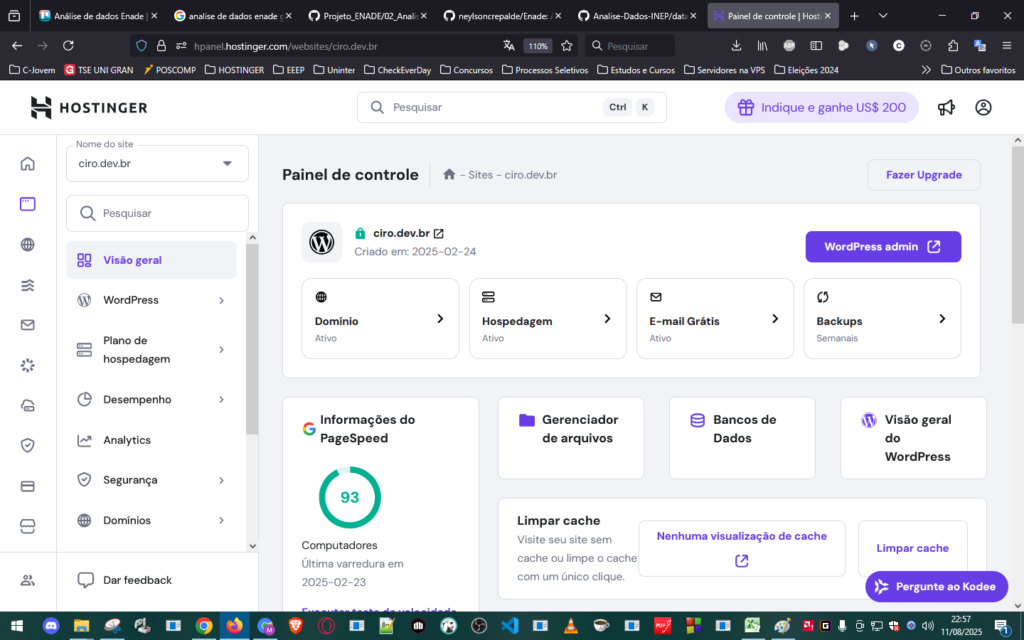
Task: Select Analytics in the sidebar menu
Action: 127,440
